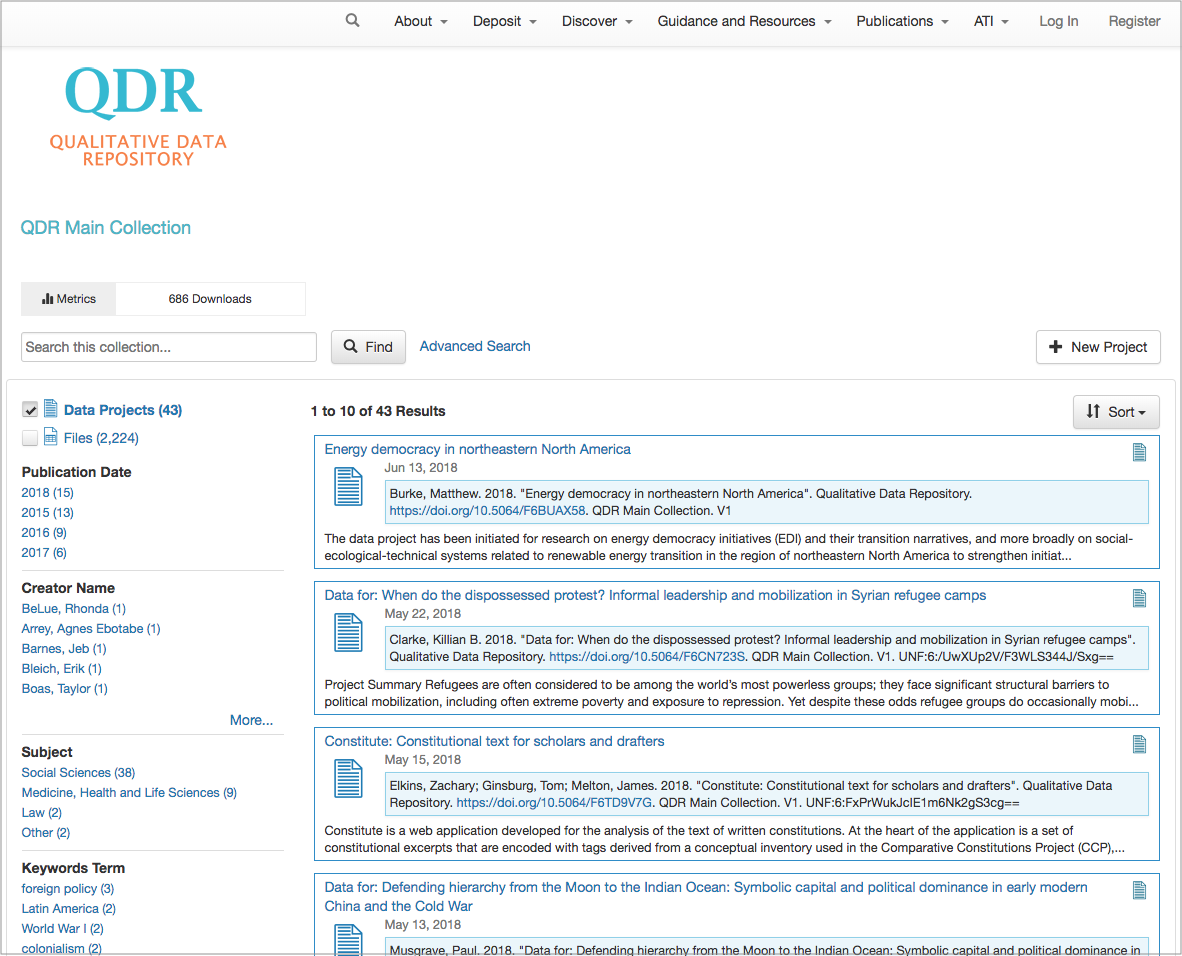Filter by keyword World War I (2)
This screenshot has width=1182, height=956.
pos(63,929)
